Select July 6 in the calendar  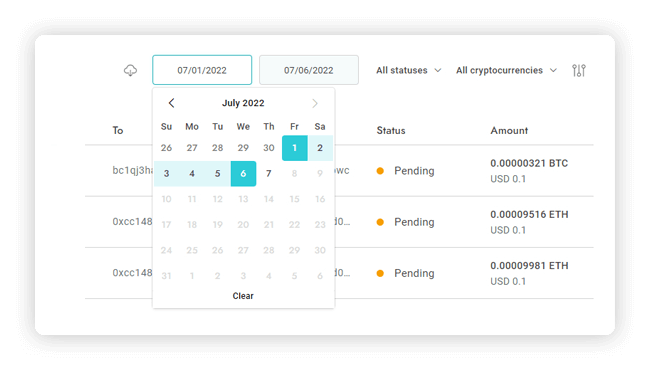(x=243, y=174)
